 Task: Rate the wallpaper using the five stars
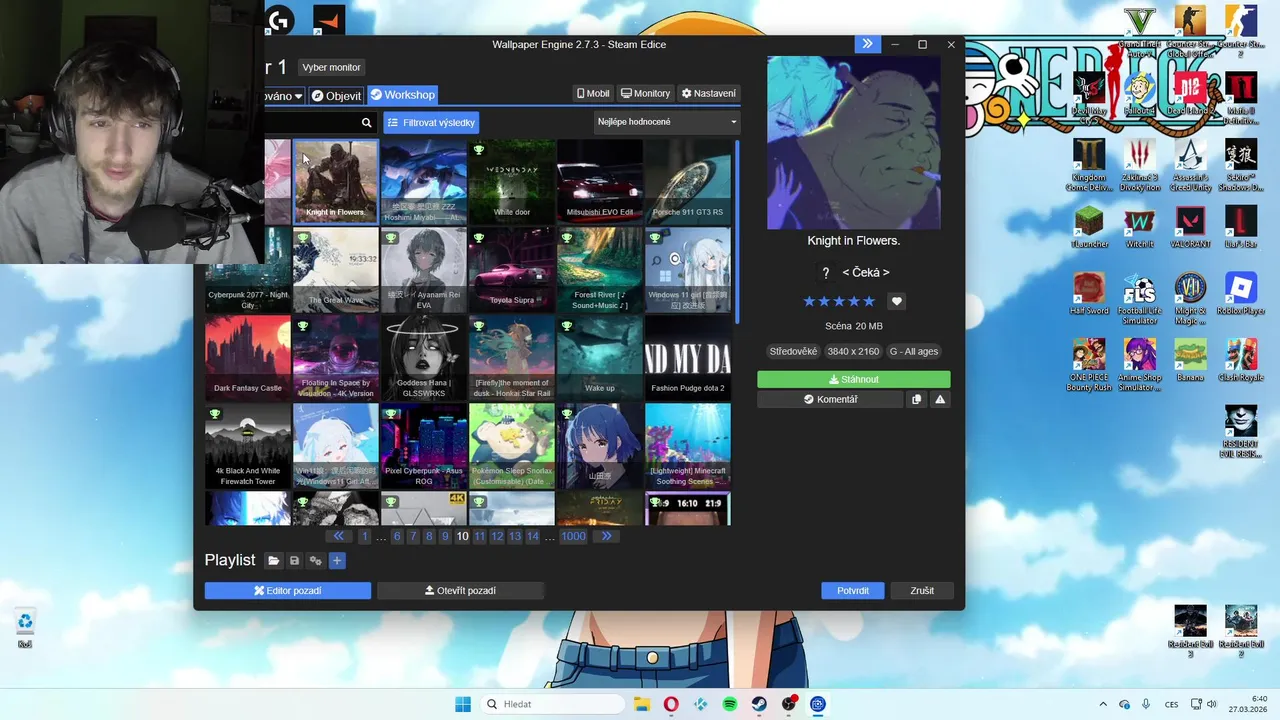point(840,301)
